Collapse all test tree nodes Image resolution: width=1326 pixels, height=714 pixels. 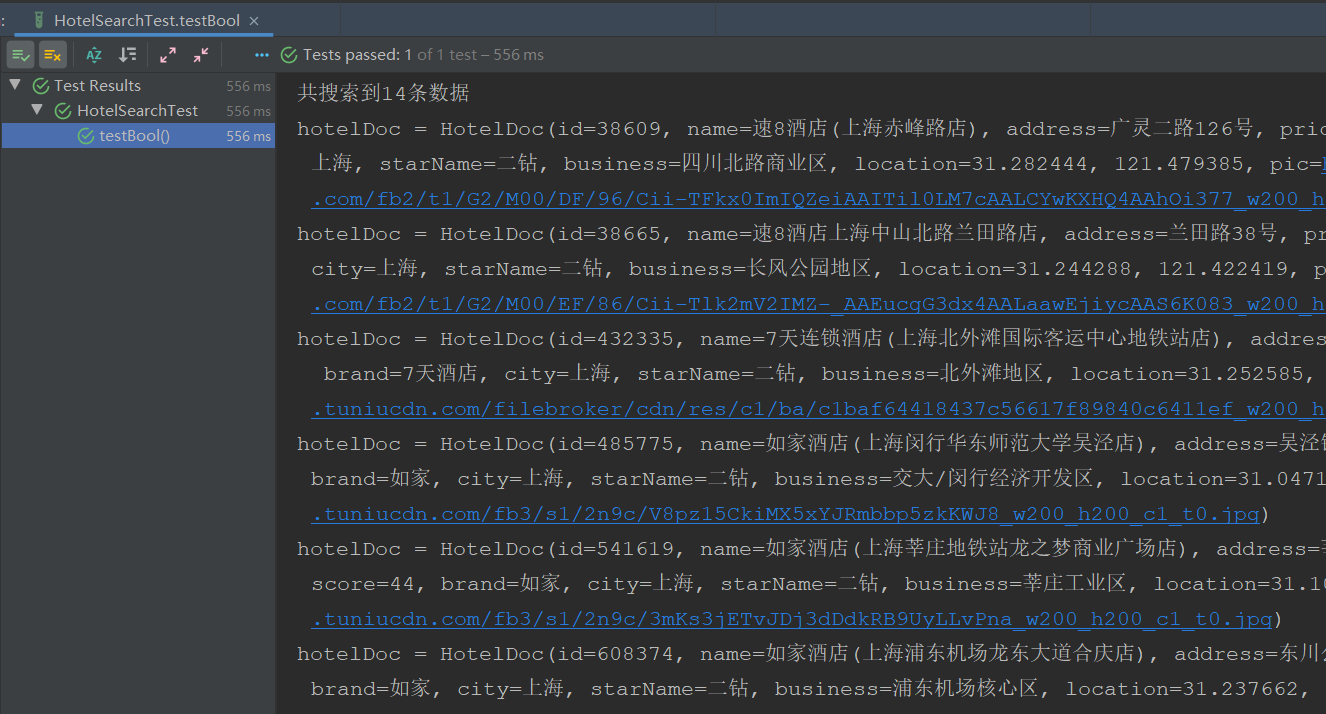201,55
